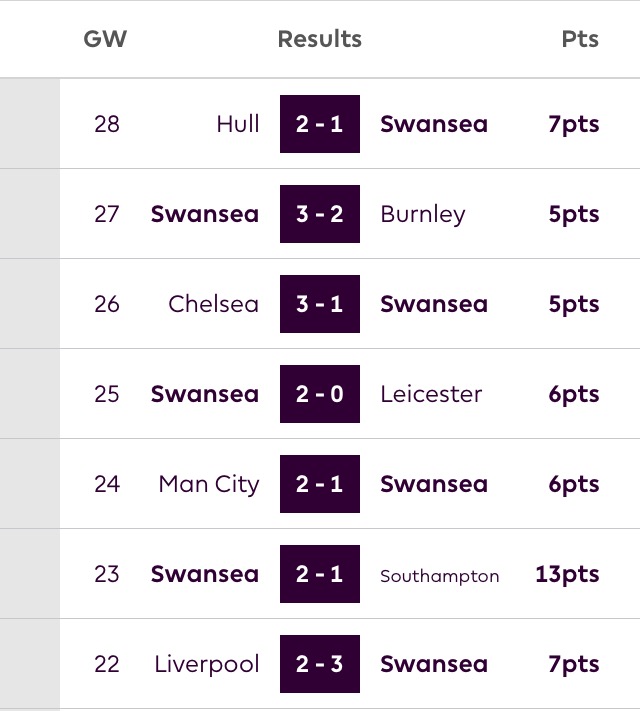Open the Swansea 2-1 Southampton score box
The height and width of the screenshot is (711, 640).
click(320, 574)
